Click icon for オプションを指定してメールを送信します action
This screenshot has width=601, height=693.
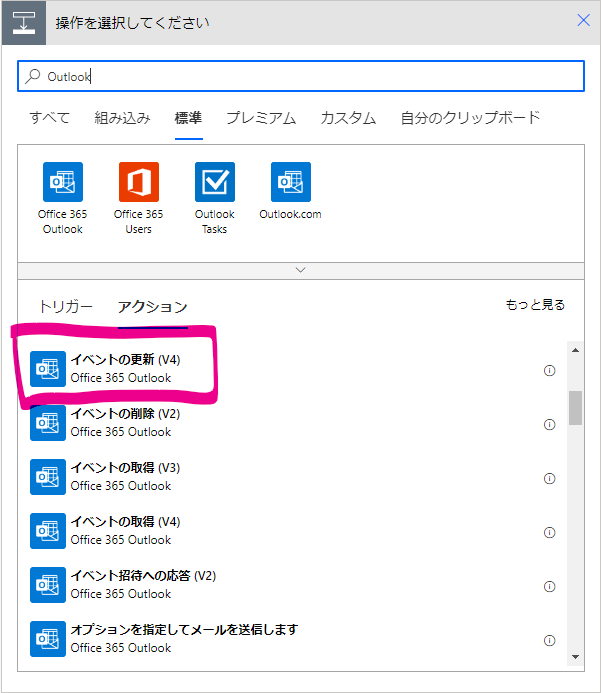48,639
